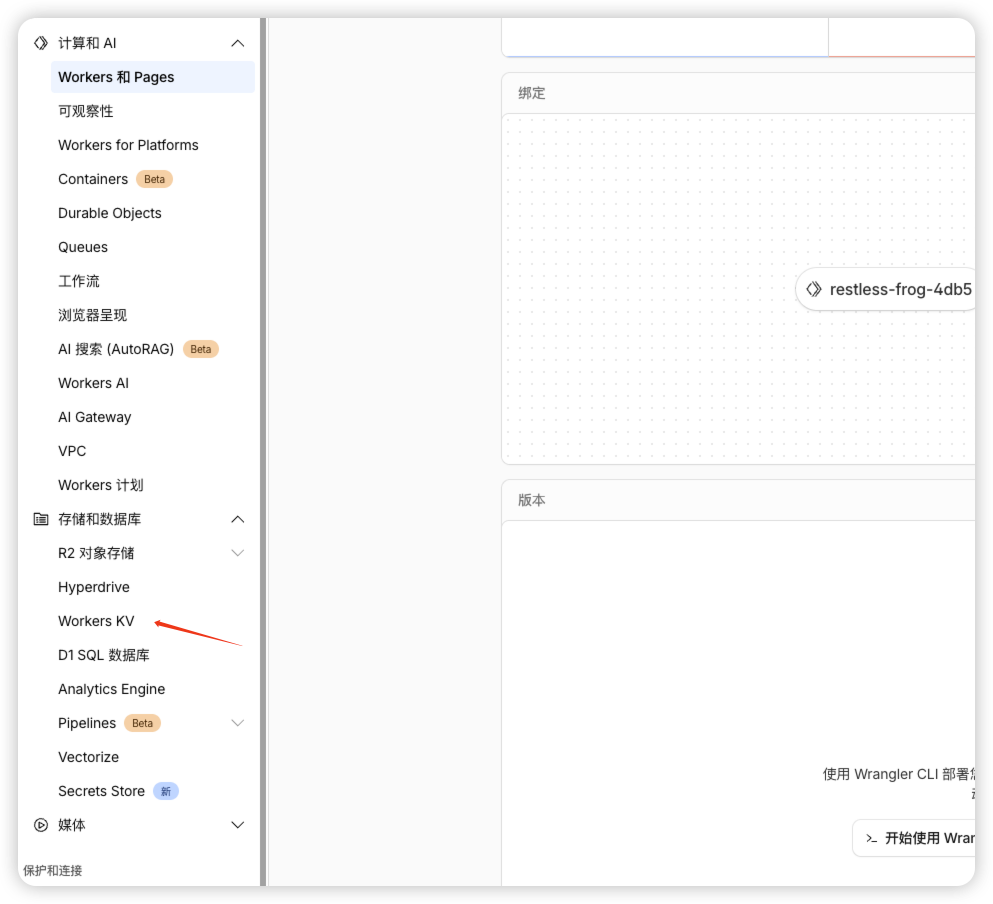This screenshot has height=904, width=993.
Task: Click the media play icon in sidebar
Action: (41, 825)
